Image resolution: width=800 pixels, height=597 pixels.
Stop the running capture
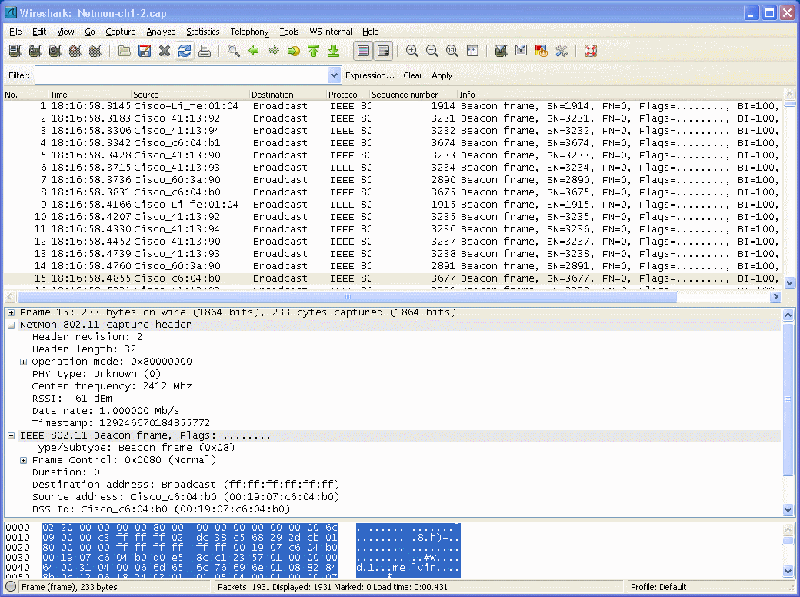pos(74,51)
